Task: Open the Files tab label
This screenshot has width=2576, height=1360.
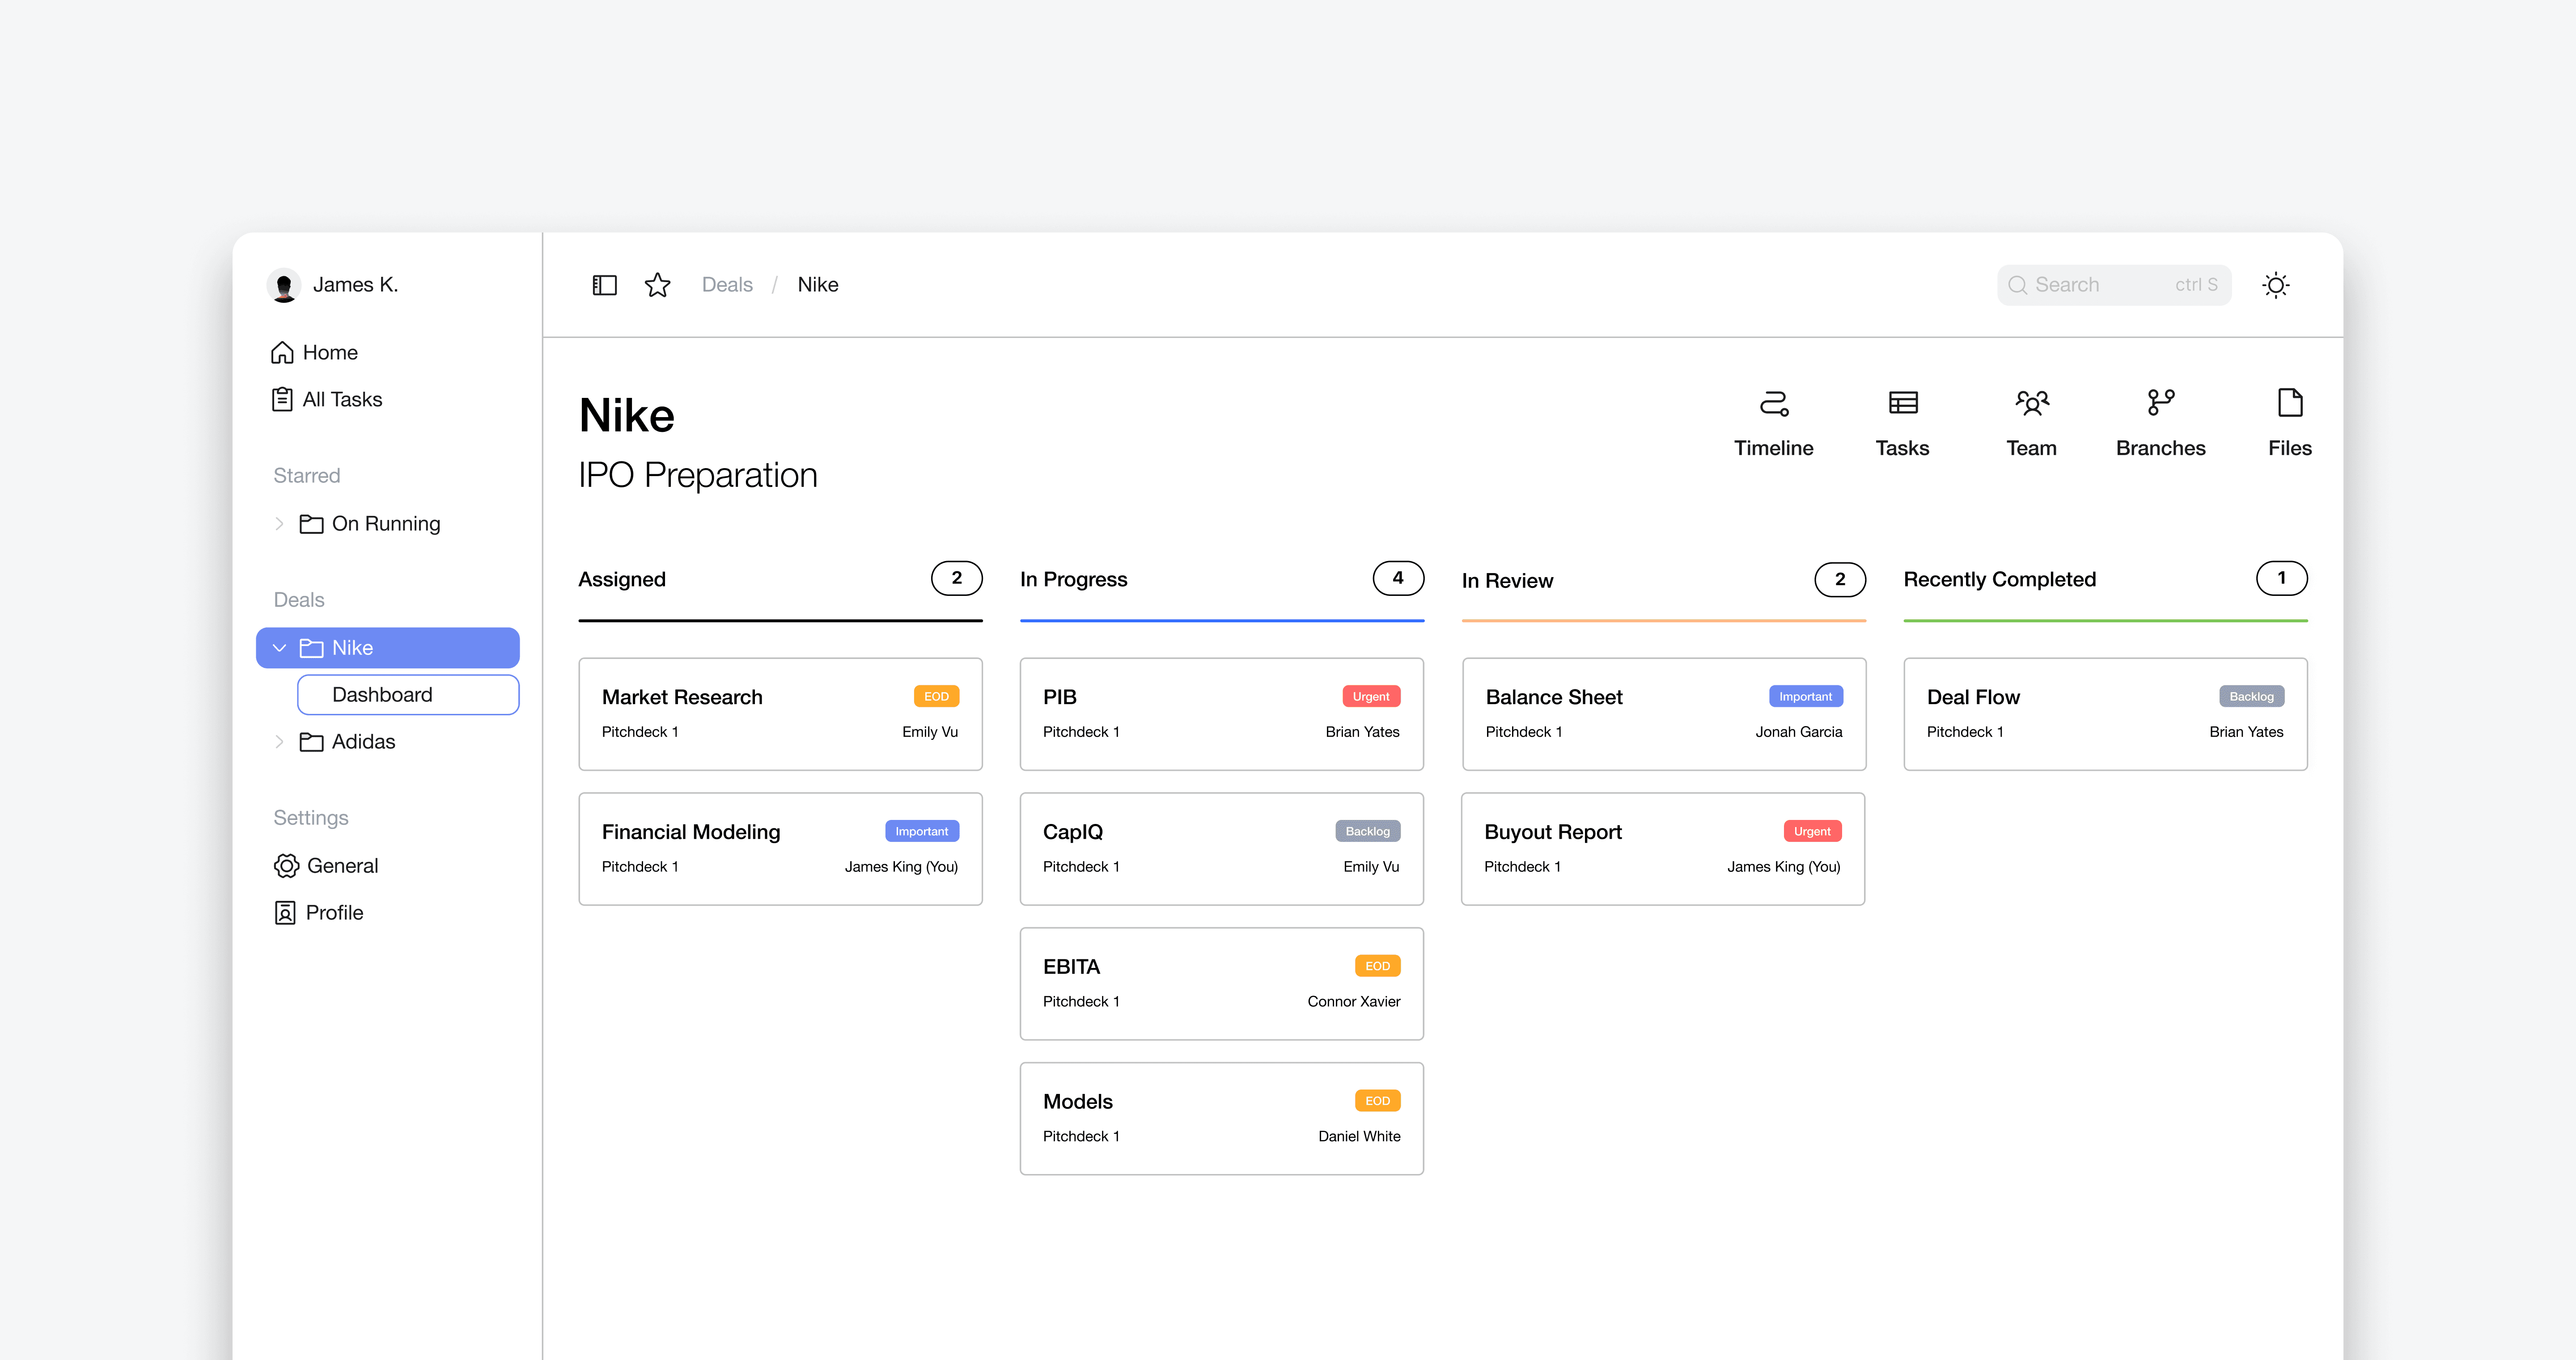Action: point(2289,448)
